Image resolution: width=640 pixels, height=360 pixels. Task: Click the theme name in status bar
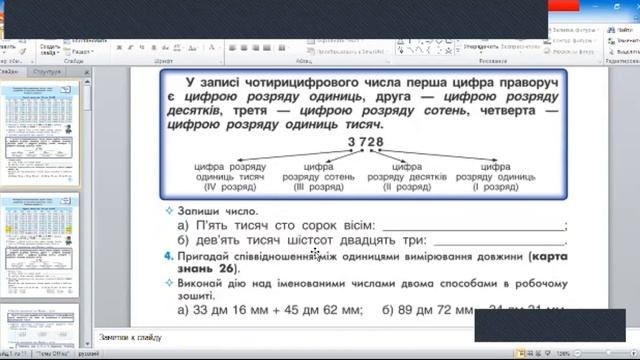point(53,354)
